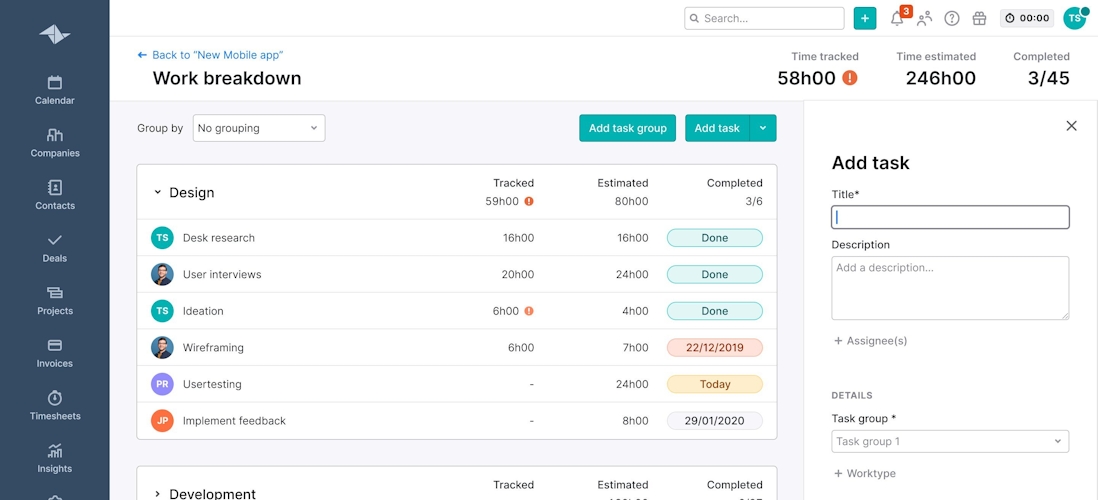
Task: Open the Add task dropdown arrow
Action: click(x=763, y=128)
